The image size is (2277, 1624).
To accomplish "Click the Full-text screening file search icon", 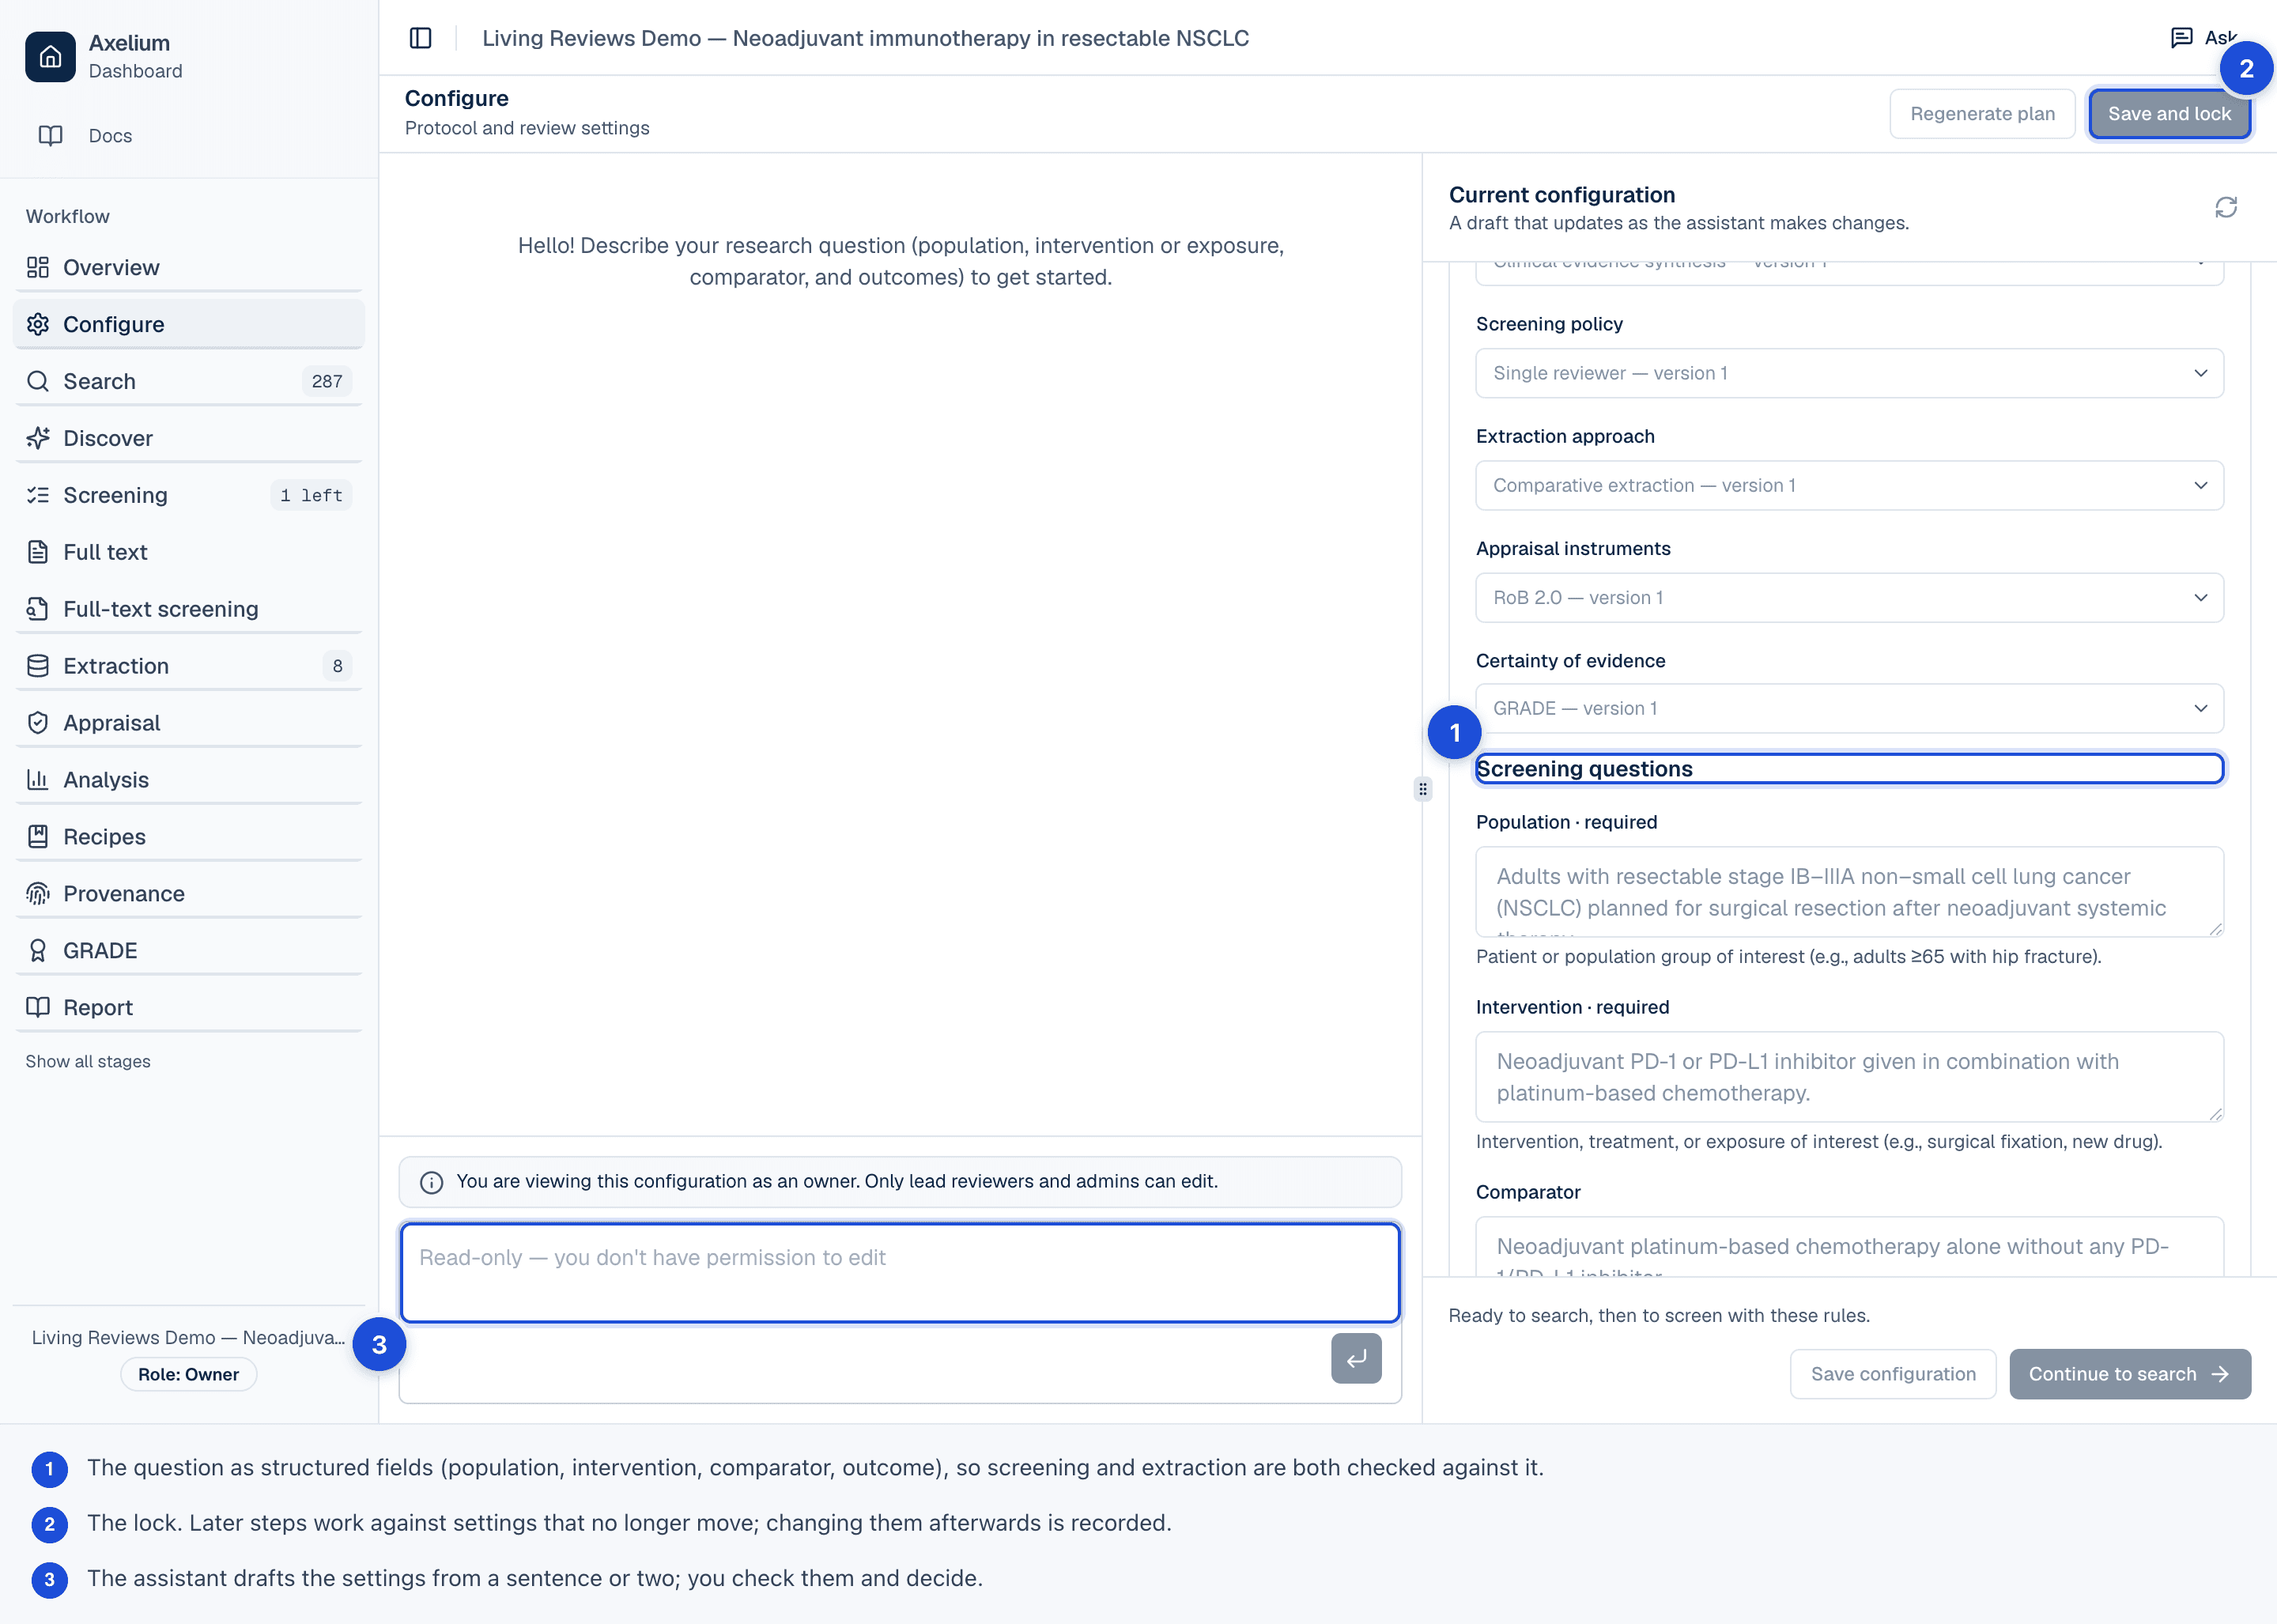I will [x=38, y=609].
